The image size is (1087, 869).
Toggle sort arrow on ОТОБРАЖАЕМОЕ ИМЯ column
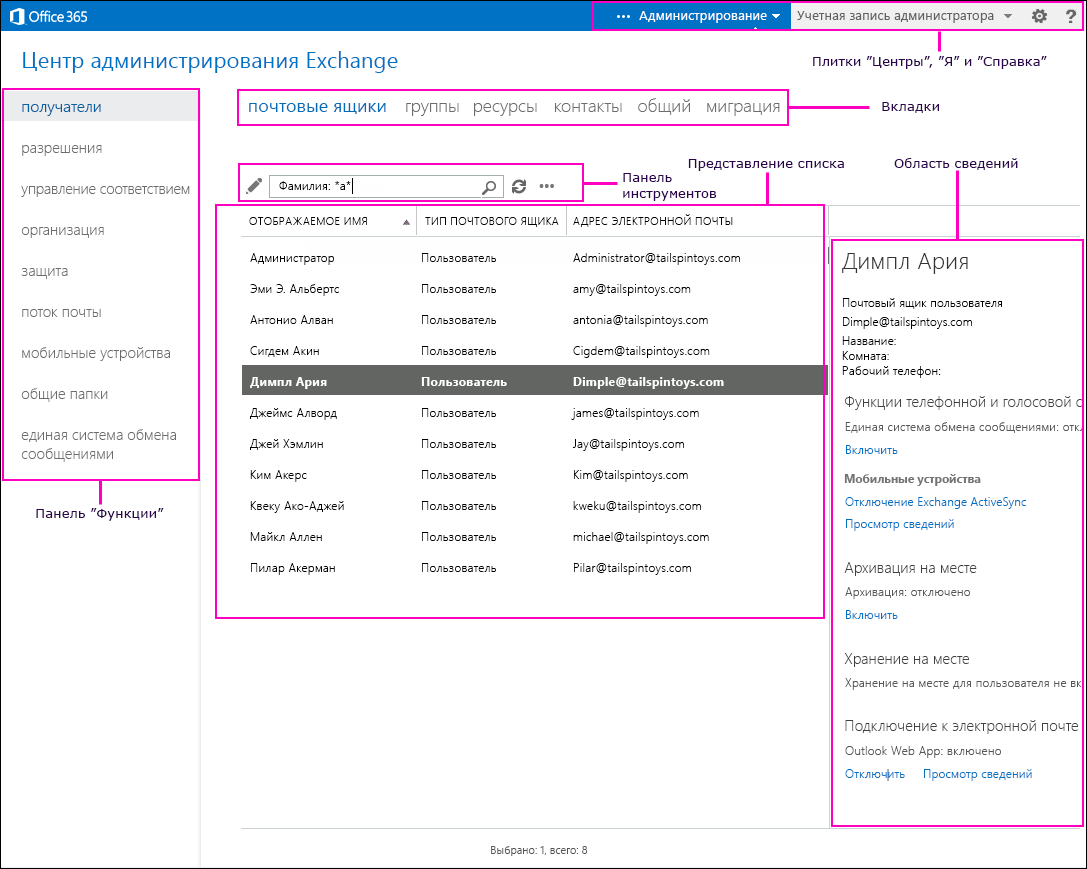tap(406, 222)
